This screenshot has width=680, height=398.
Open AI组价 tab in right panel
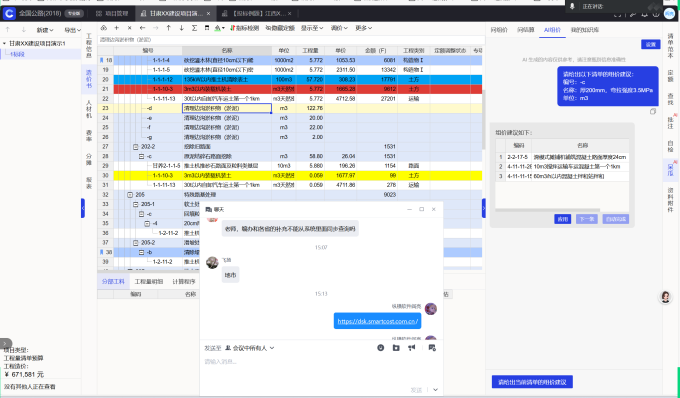click(552, 30)
